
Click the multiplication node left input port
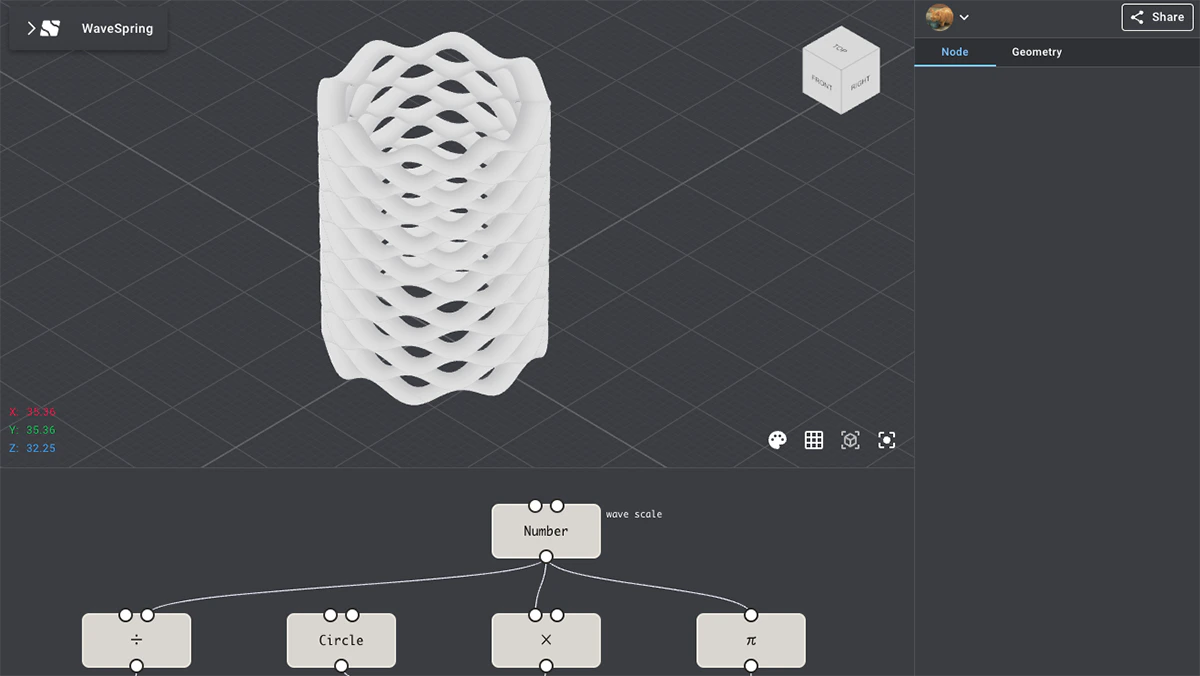535,615
